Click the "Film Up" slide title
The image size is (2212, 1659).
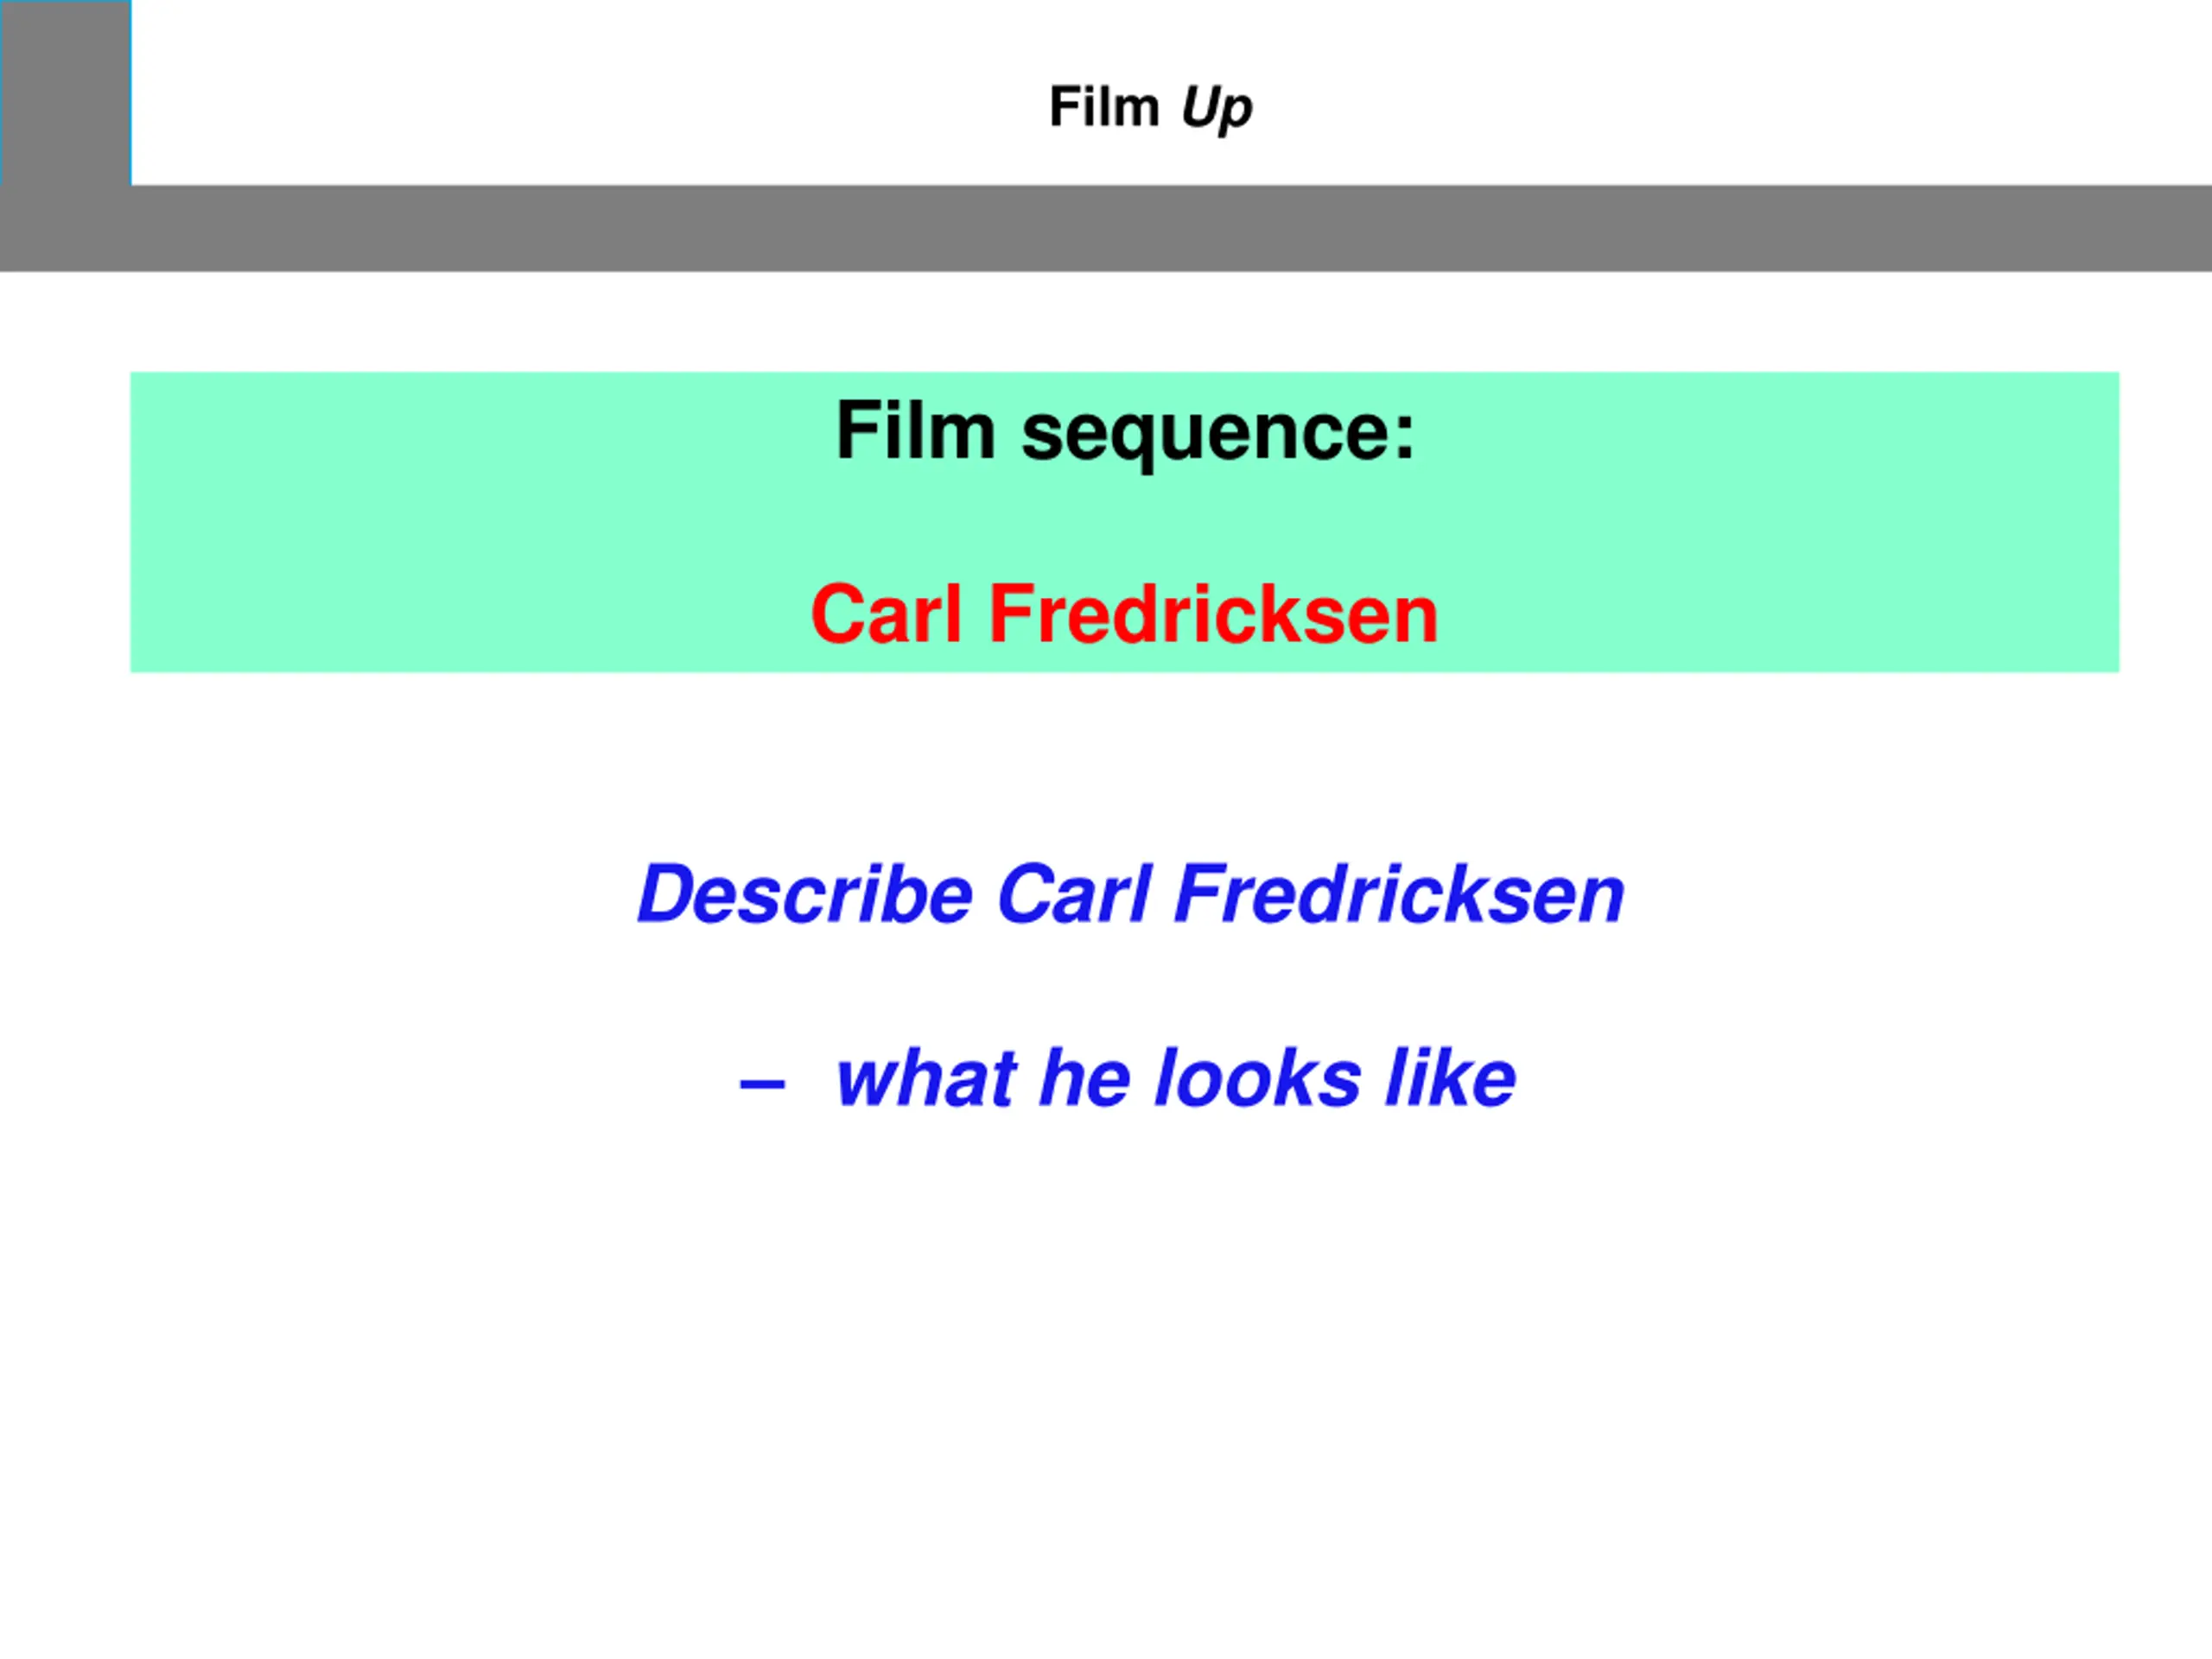pos(1150,108)
